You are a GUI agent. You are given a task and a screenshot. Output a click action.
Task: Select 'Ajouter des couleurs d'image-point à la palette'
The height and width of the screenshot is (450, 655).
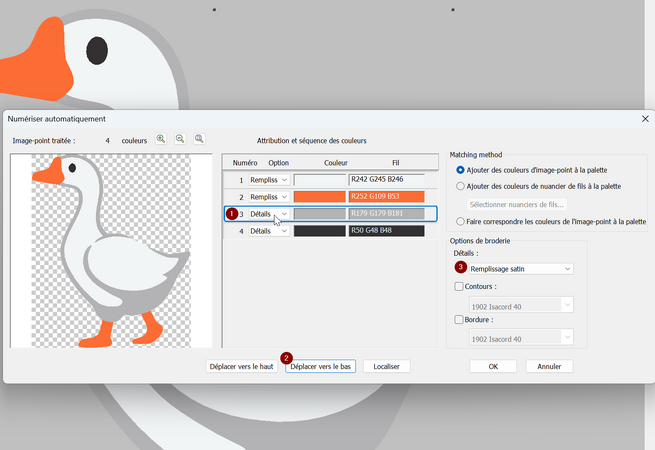pos(460,171)
